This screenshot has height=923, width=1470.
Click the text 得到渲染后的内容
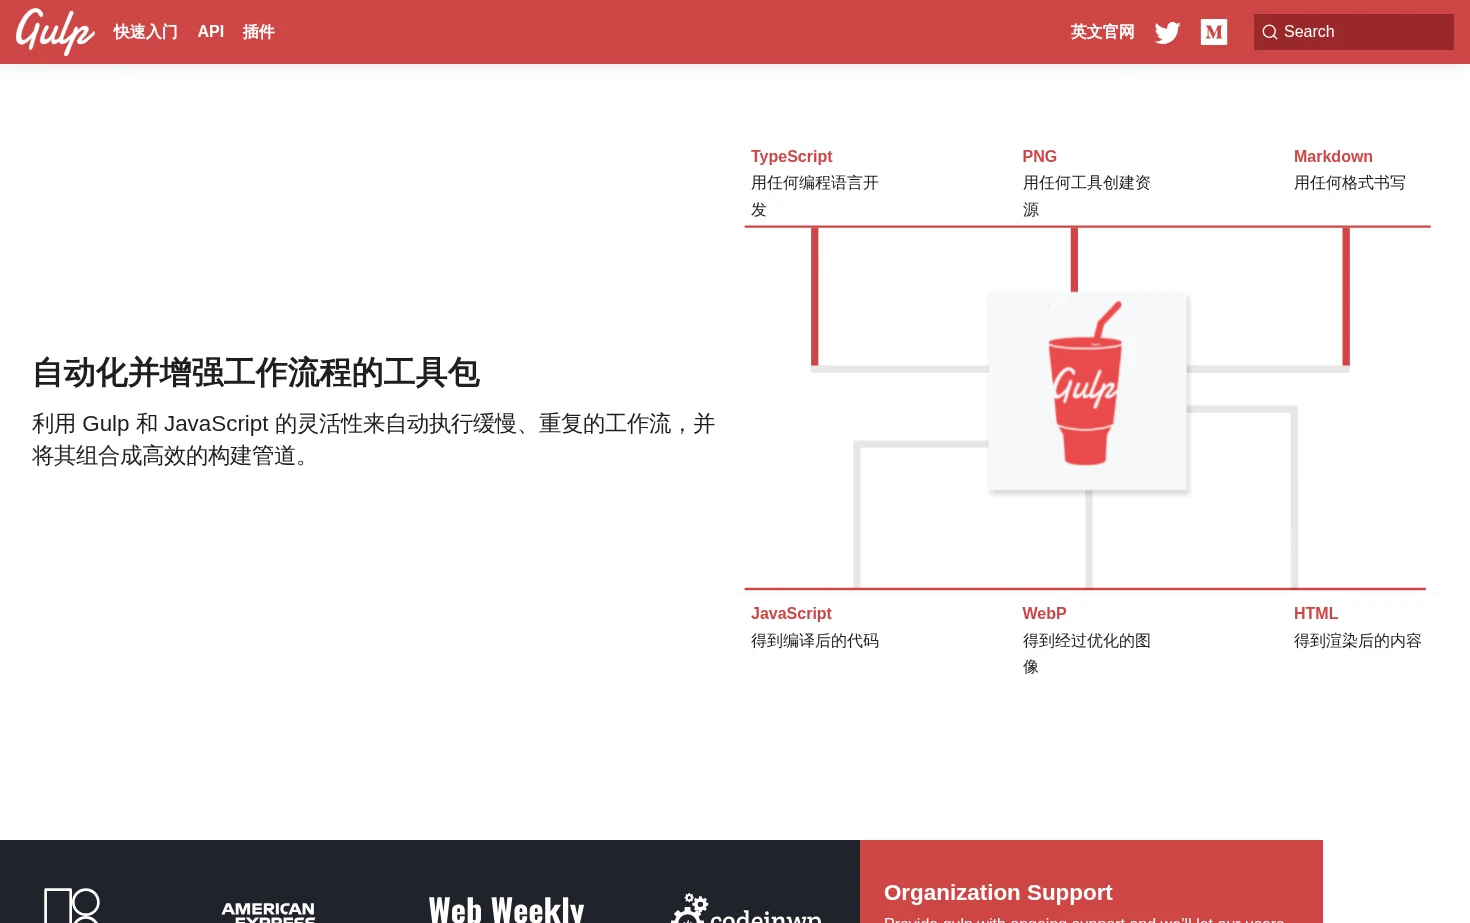coord(1358,640)
